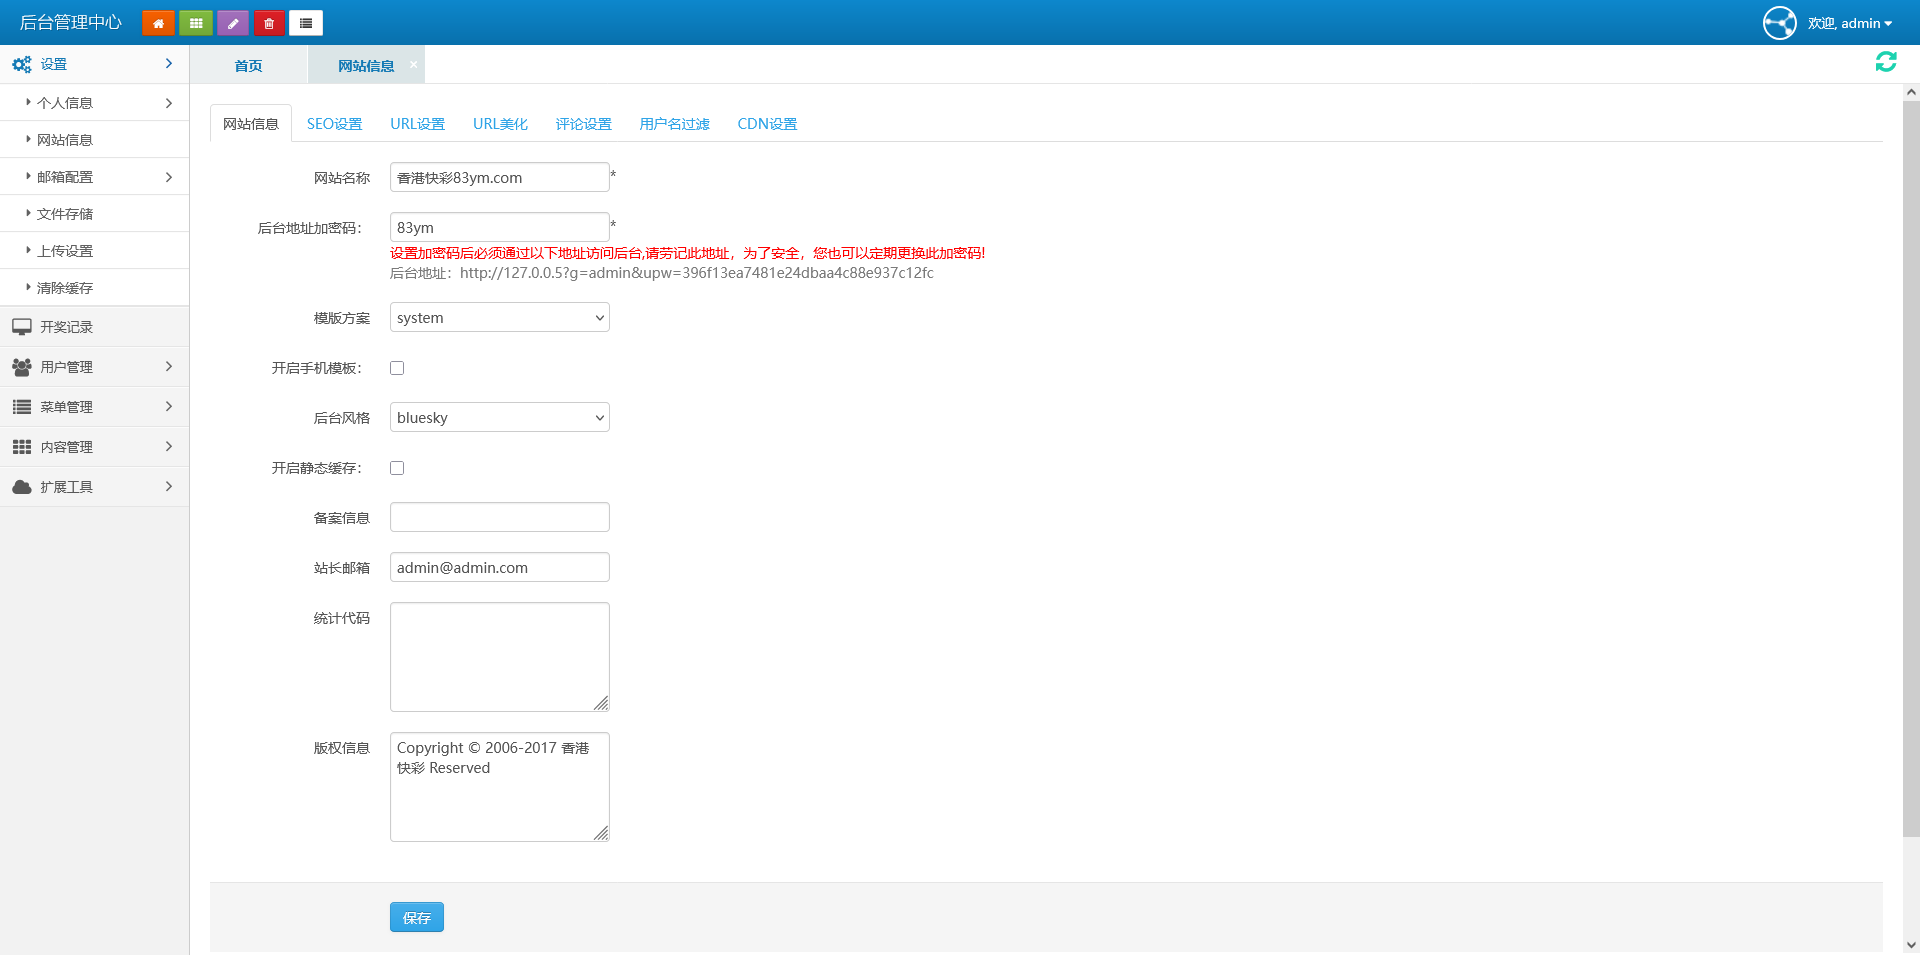Open the 欢迎 admin user menu

click(1850, 23)
